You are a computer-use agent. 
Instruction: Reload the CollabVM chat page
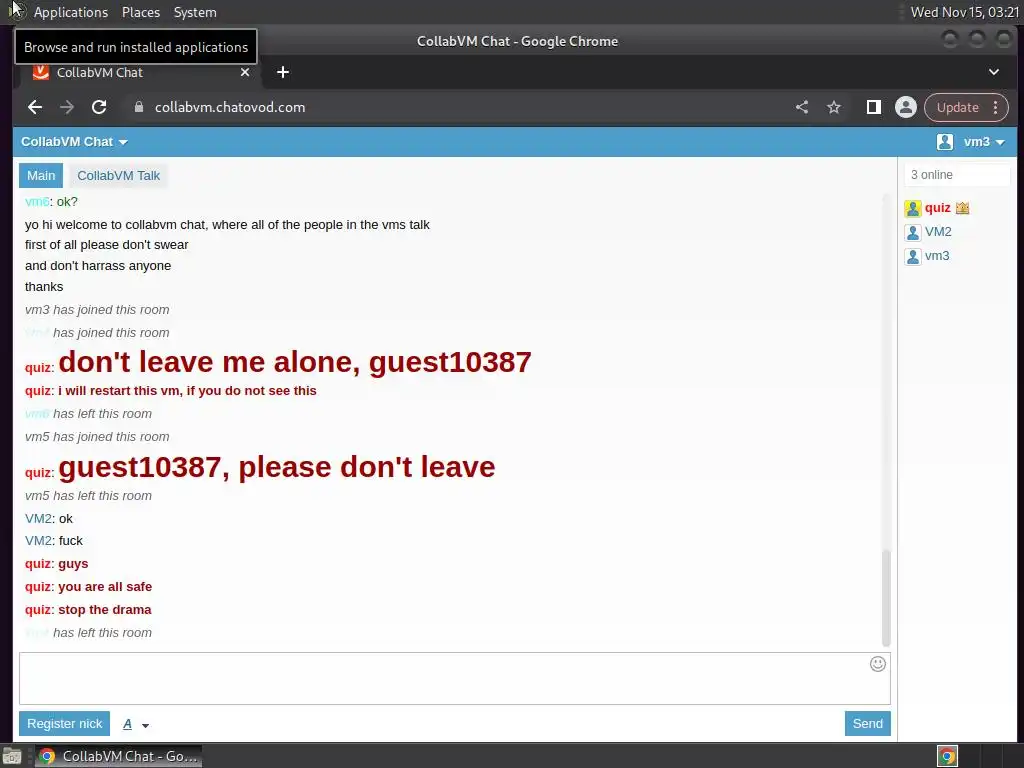pyautogui.click(x=99, y=107)
